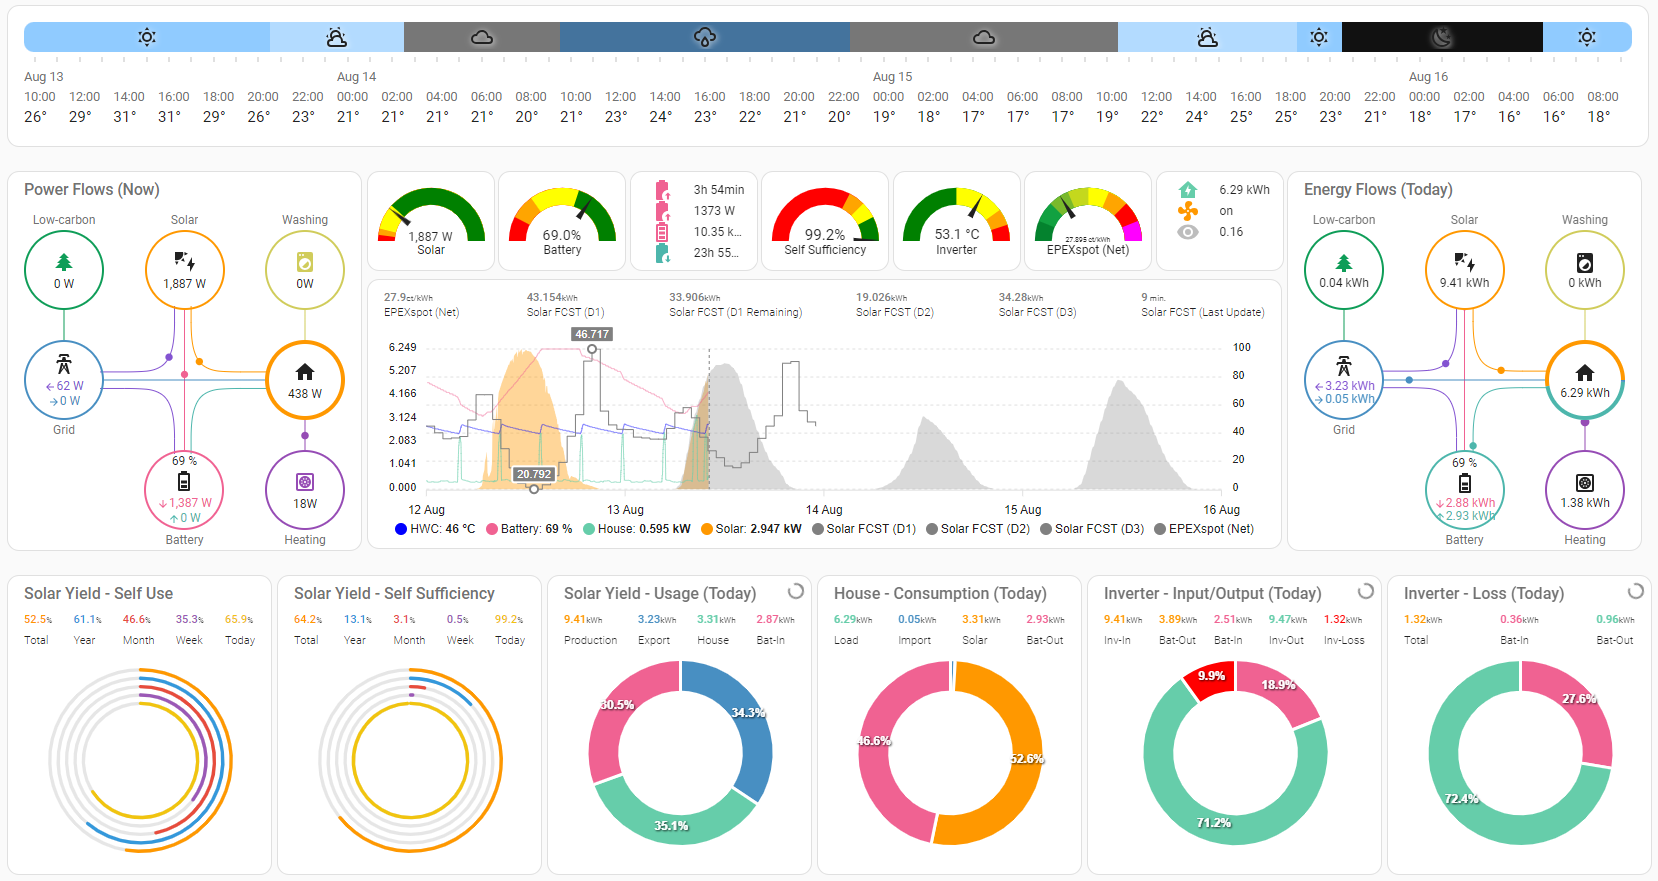
Task: Click the refresh spinner on Inverter - Loss card
Action: pos(1636,591)
